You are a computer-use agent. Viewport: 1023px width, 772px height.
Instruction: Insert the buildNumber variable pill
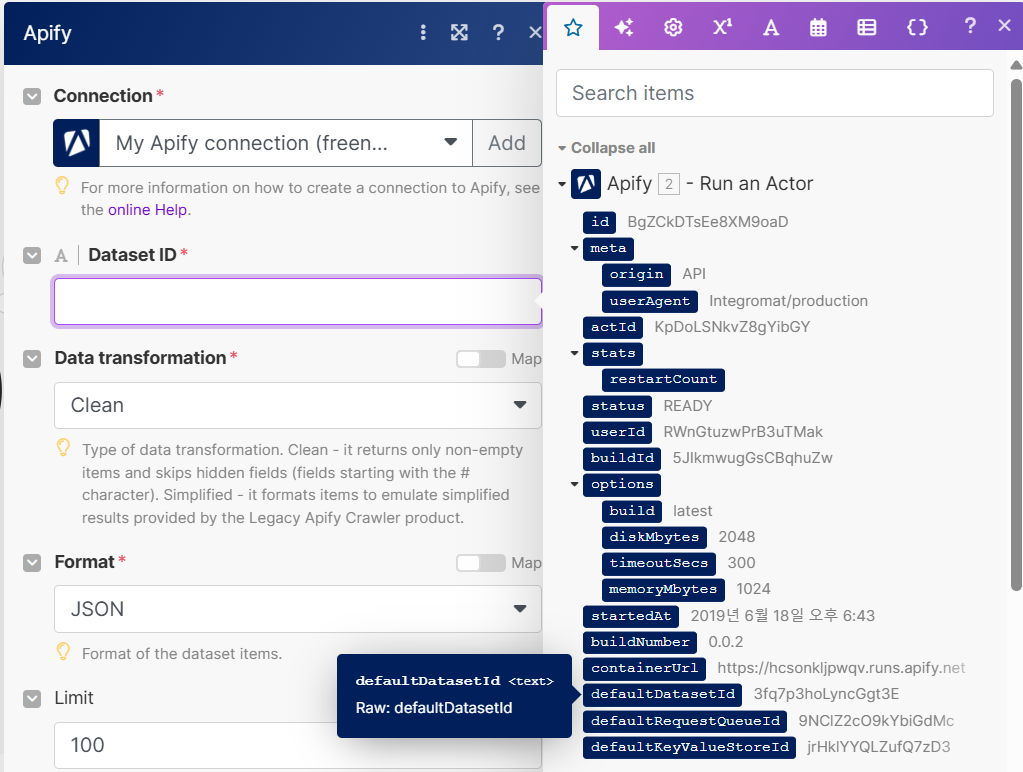click(x=640, y=643)
